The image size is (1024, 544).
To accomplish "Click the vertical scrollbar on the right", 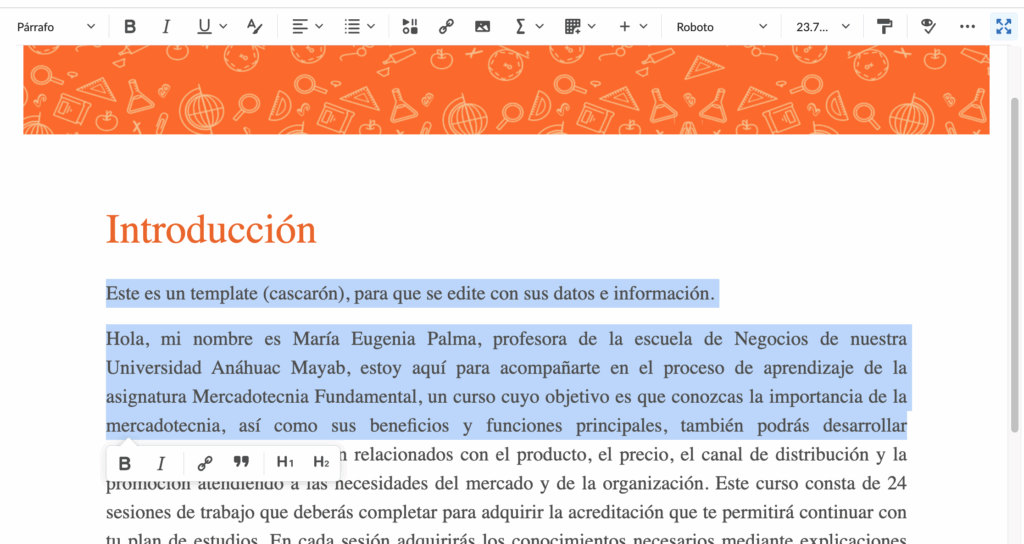I will click(x=1015, y=270).
